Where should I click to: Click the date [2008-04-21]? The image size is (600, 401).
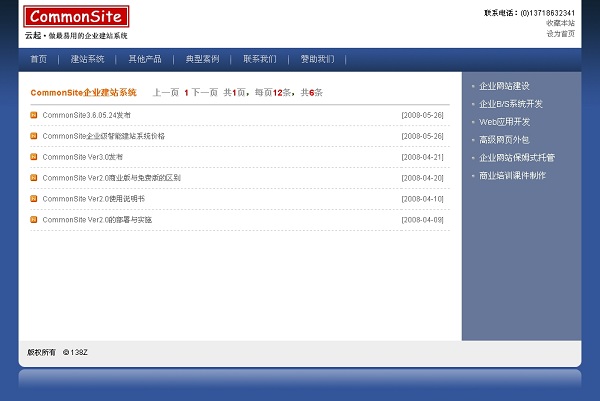422,157
